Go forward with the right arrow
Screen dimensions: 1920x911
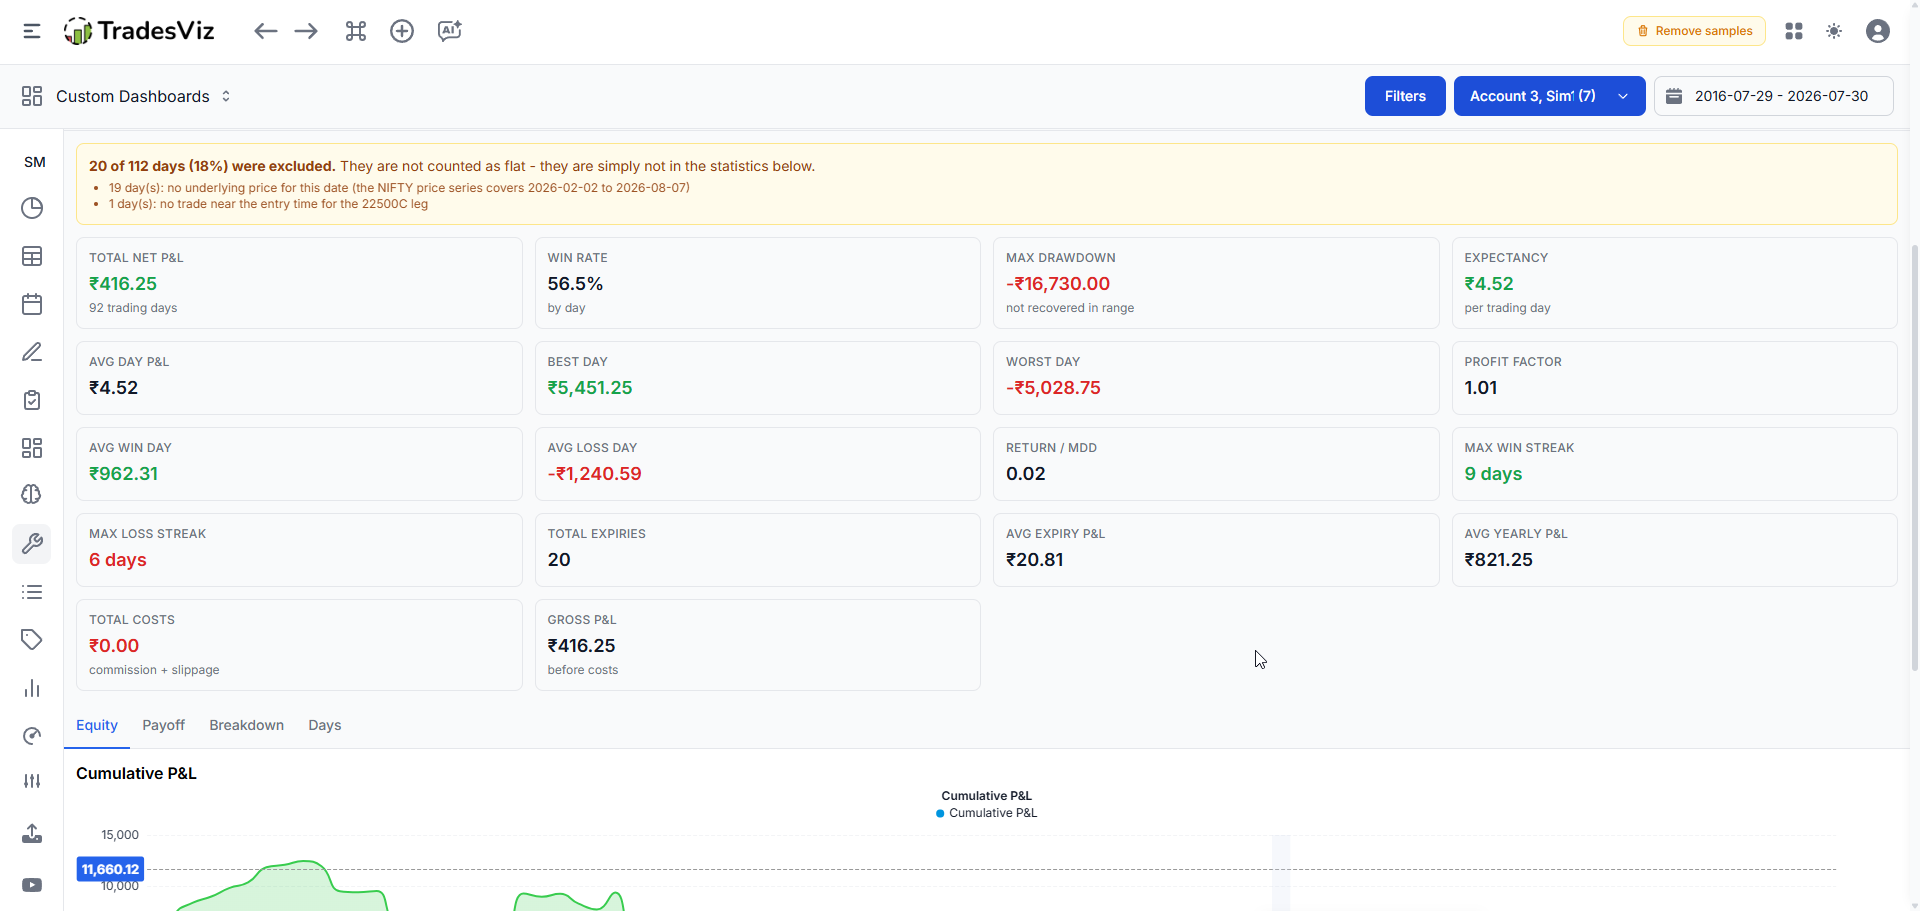[306, 31]
